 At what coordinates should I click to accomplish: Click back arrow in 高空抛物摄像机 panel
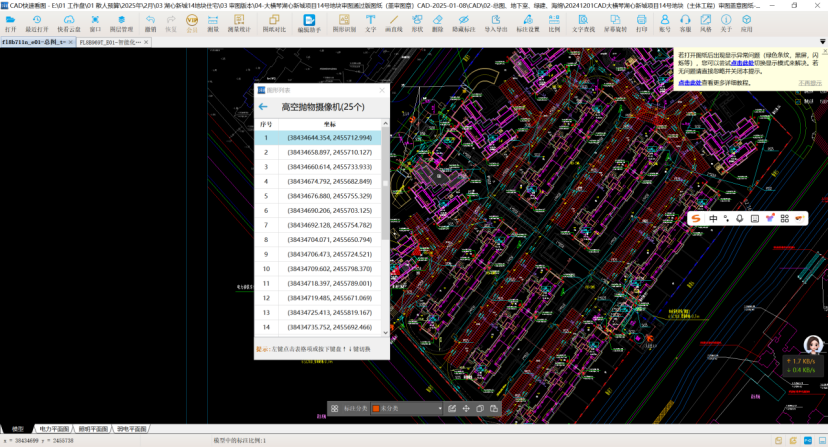(x=263, y=107)
